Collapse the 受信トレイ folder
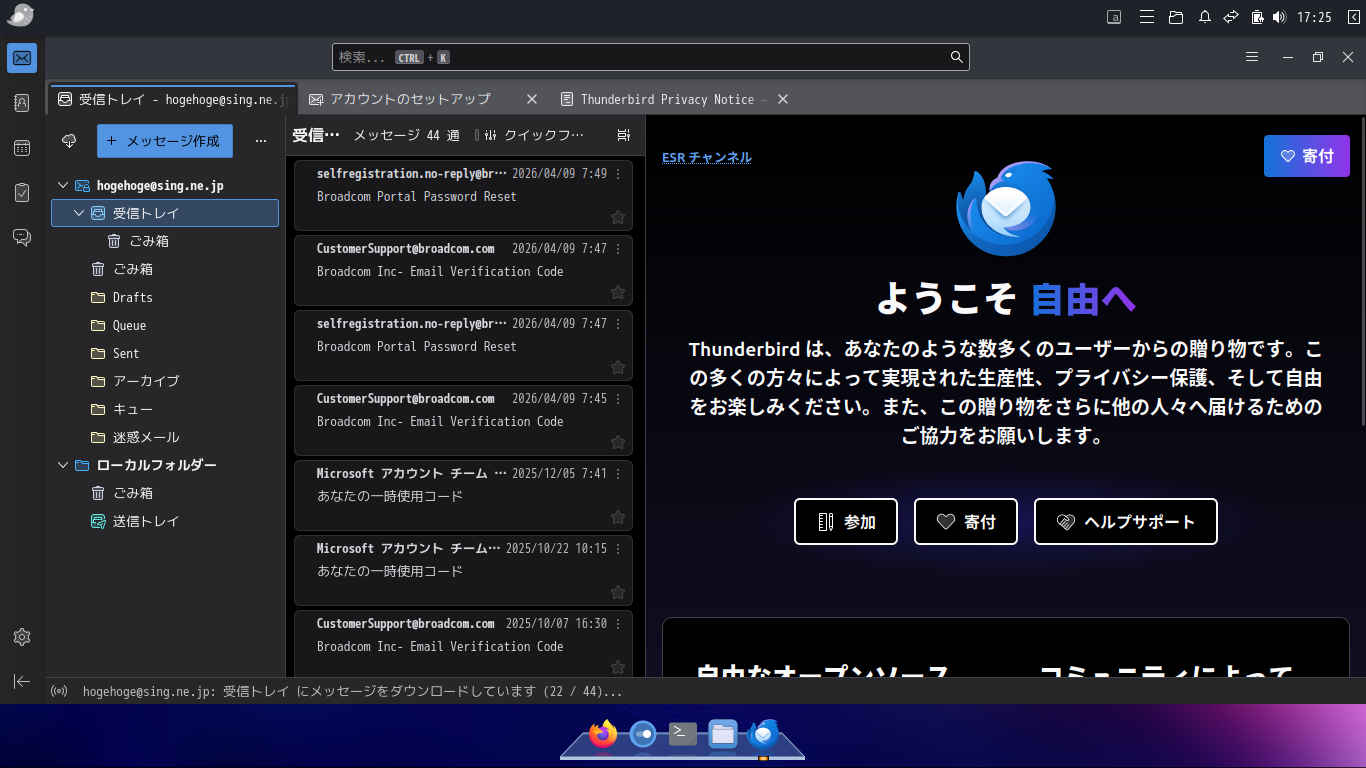 79,213
